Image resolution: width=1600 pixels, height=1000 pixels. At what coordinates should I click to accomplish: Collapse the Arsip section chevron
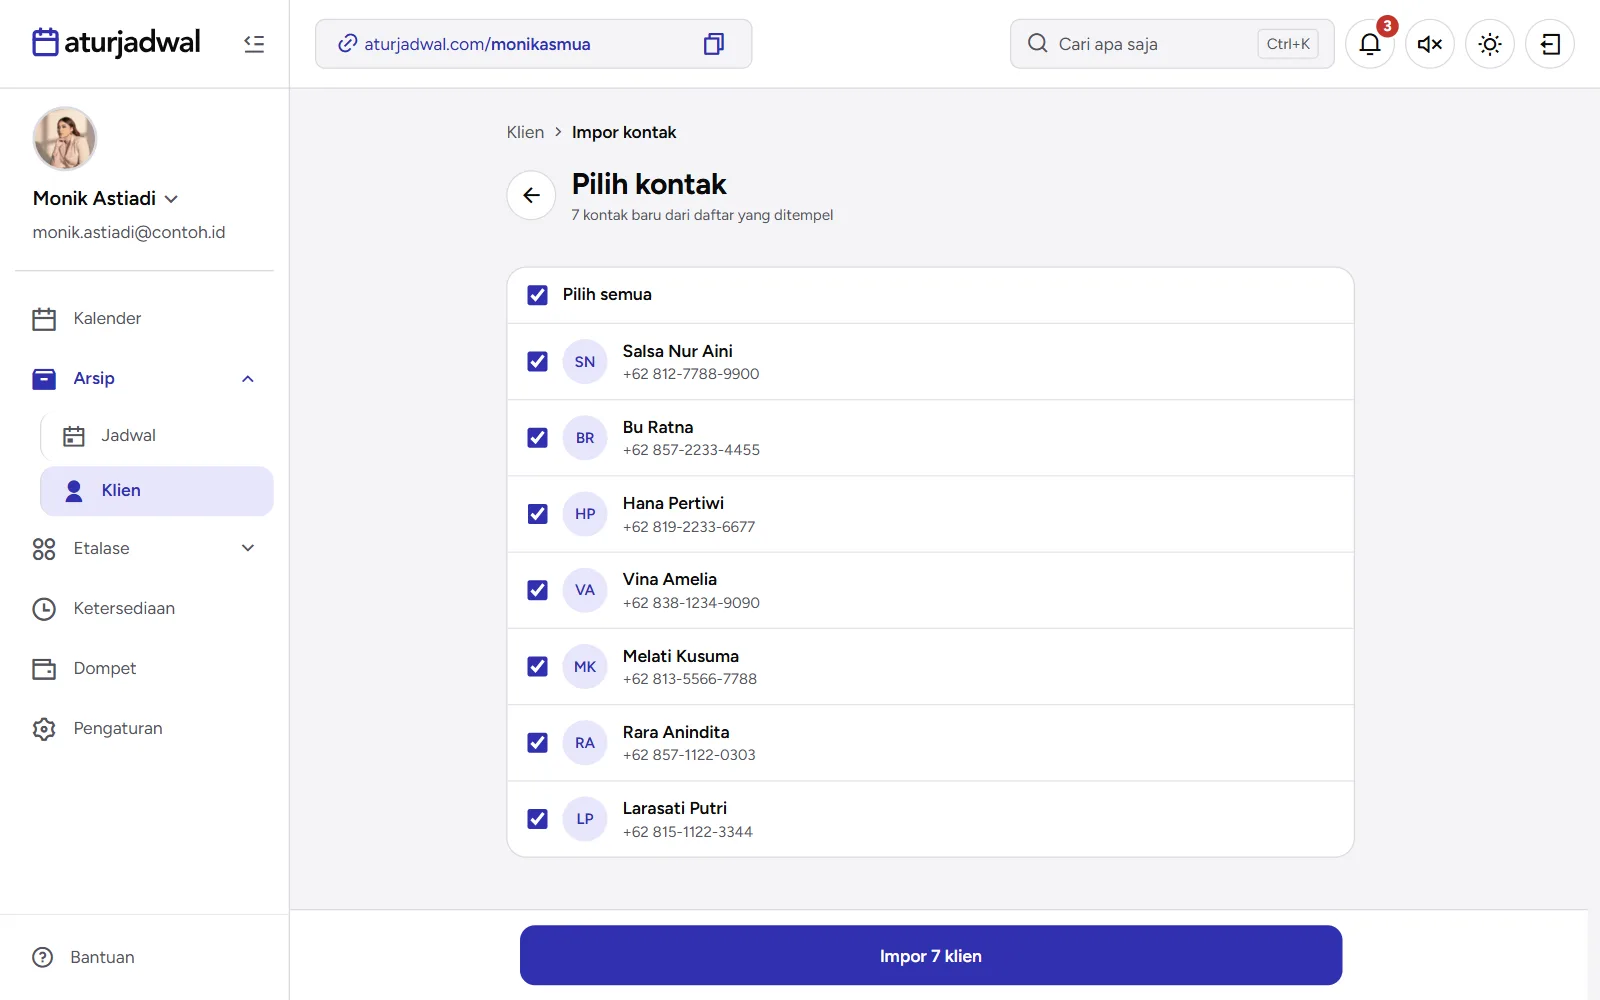pos(248,379)
